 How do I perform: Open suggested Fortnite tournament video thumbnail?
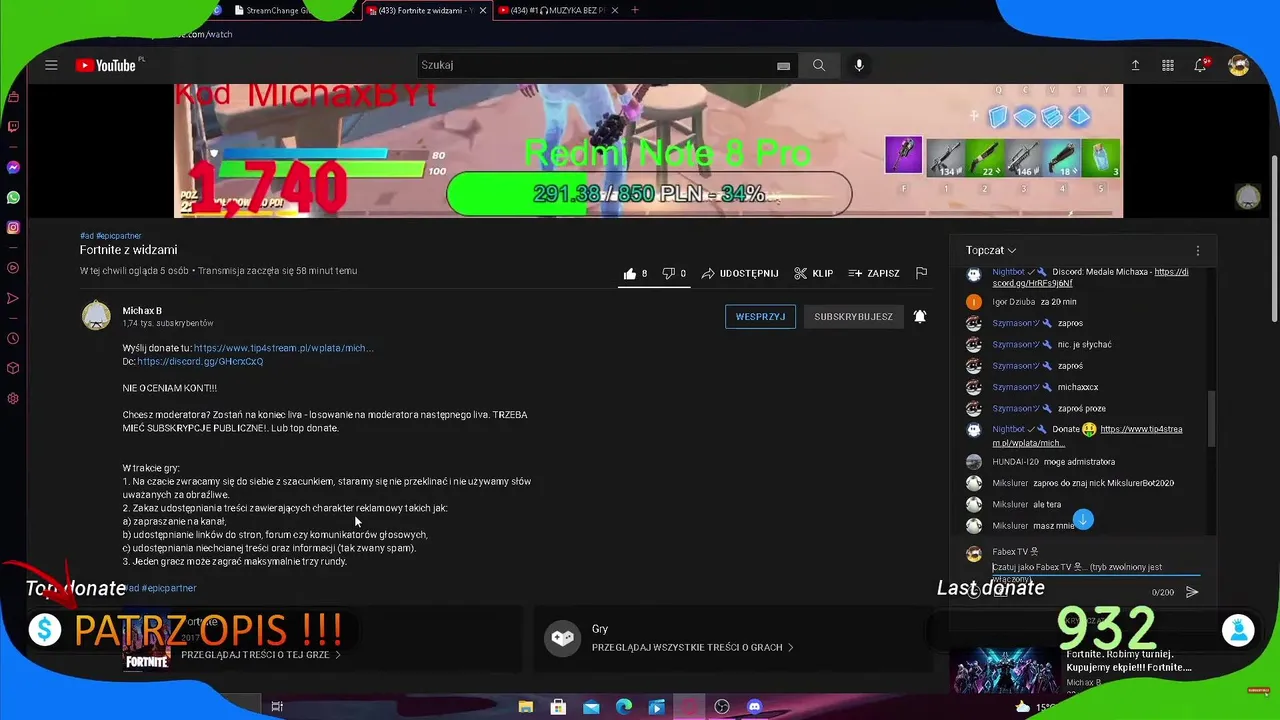pos(1004,670)
